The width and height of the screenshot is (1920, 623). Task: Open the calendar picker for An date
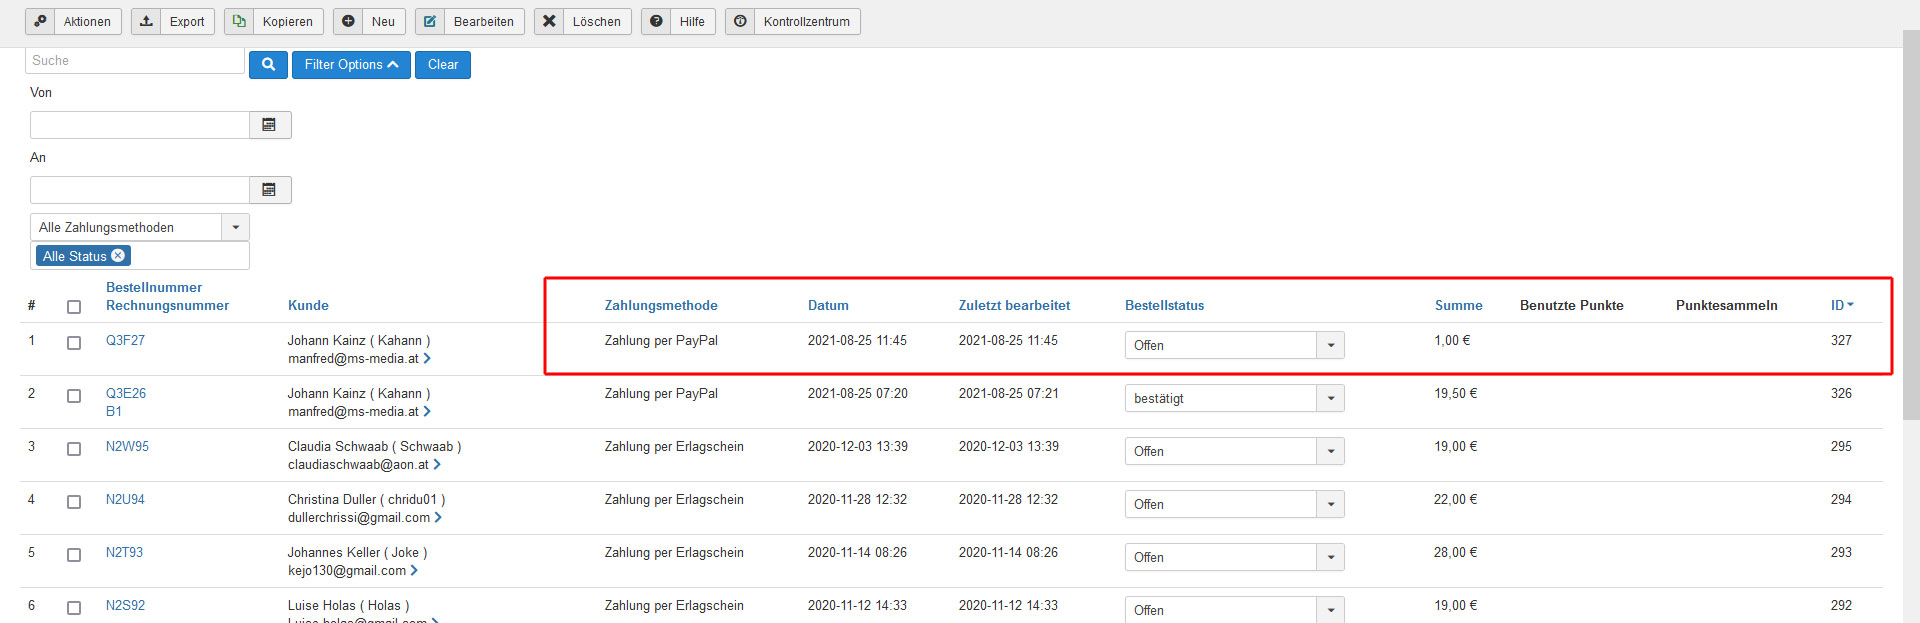pos(270,190)
